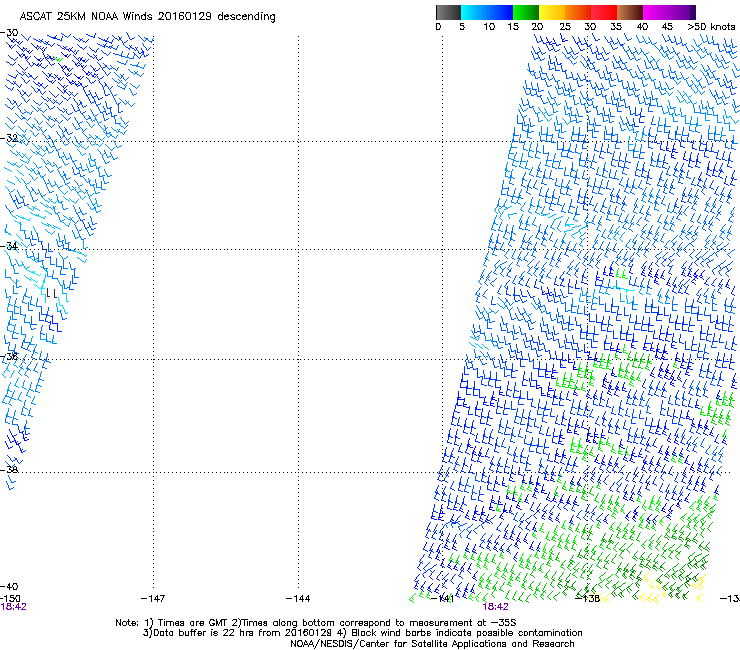740x650 pixels.
Task: Click the purple 18:42 time near -141
Action: [x=495, y=607]
